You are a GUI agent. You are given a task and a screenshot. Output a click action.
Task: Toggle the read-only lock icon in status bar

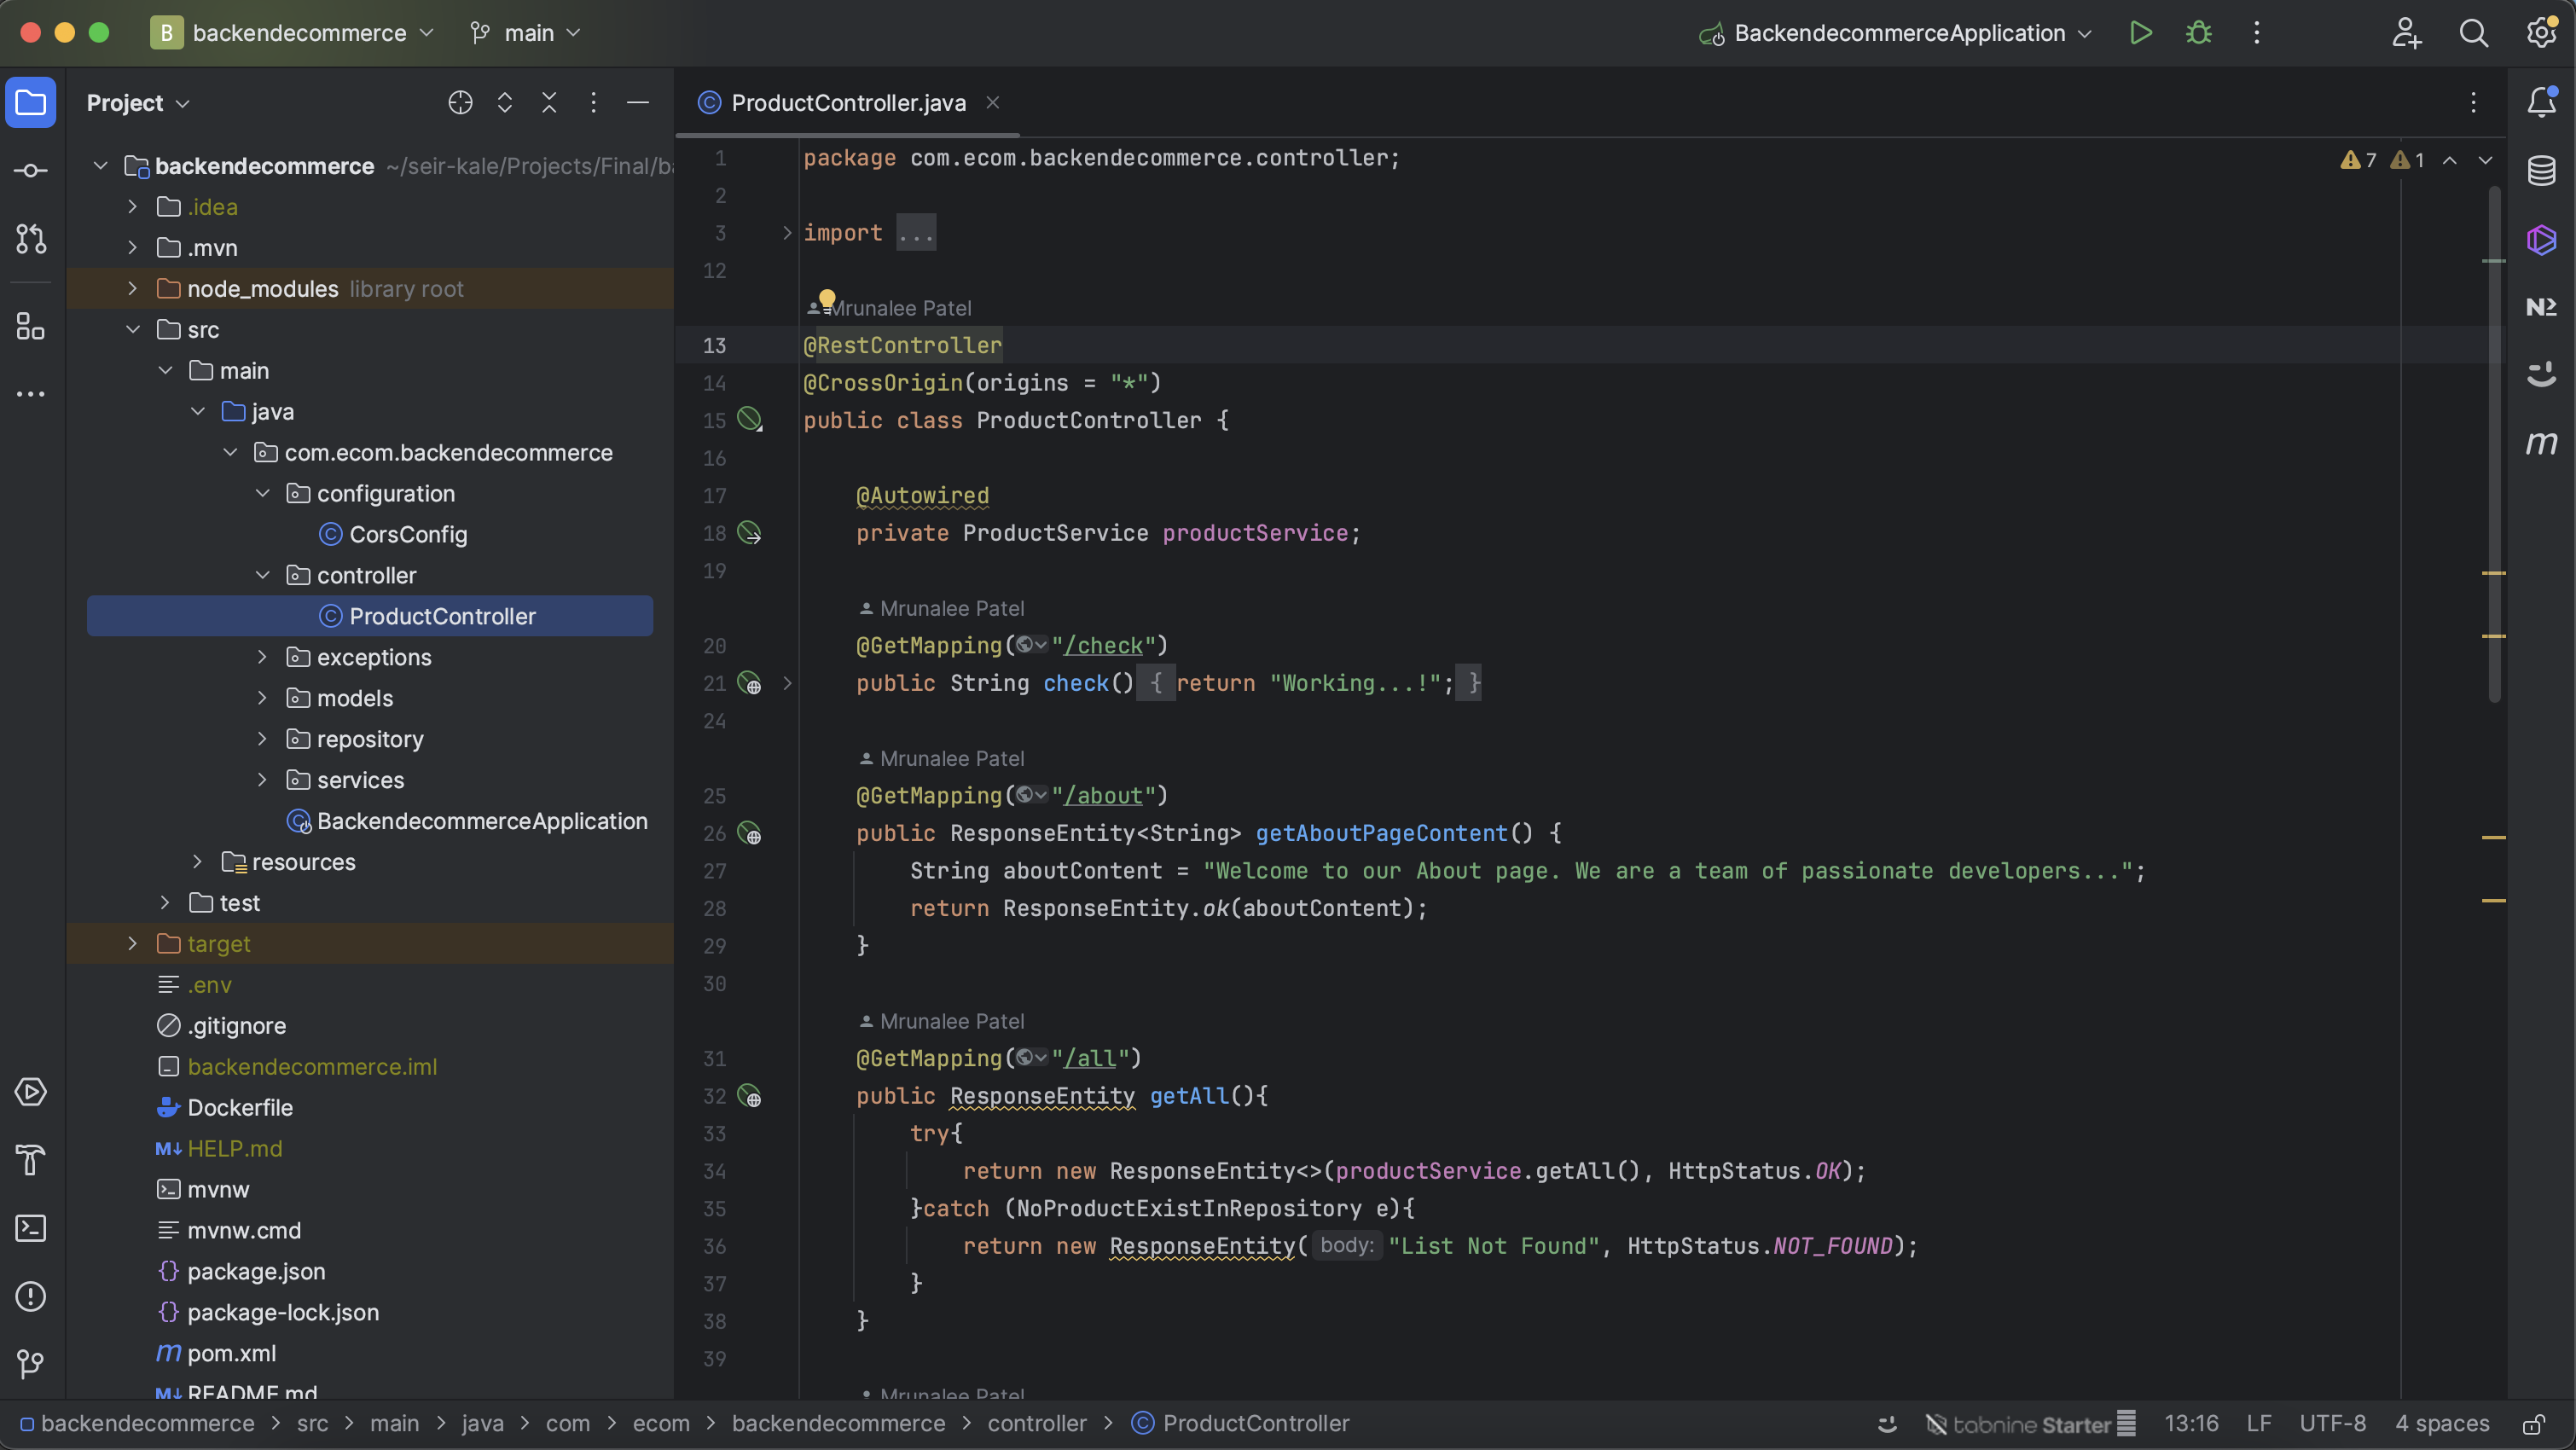(x=2533, y=1424)
